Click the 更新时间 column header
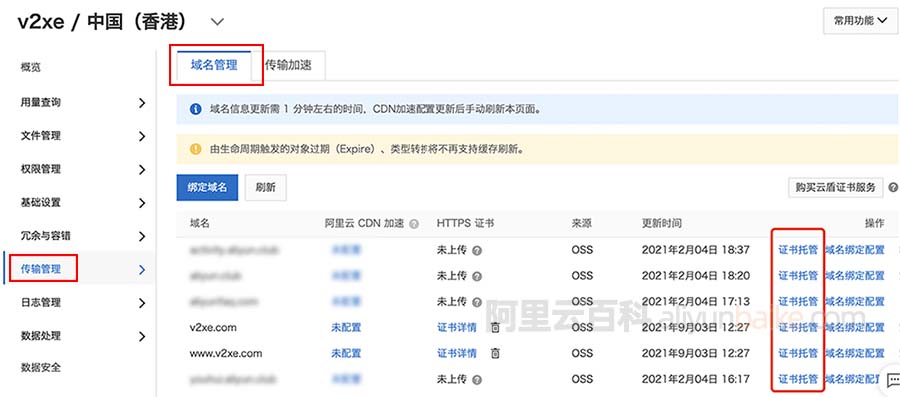Image resolution: width=900 pixels, height=397 pixels. (x=662, y=223)
